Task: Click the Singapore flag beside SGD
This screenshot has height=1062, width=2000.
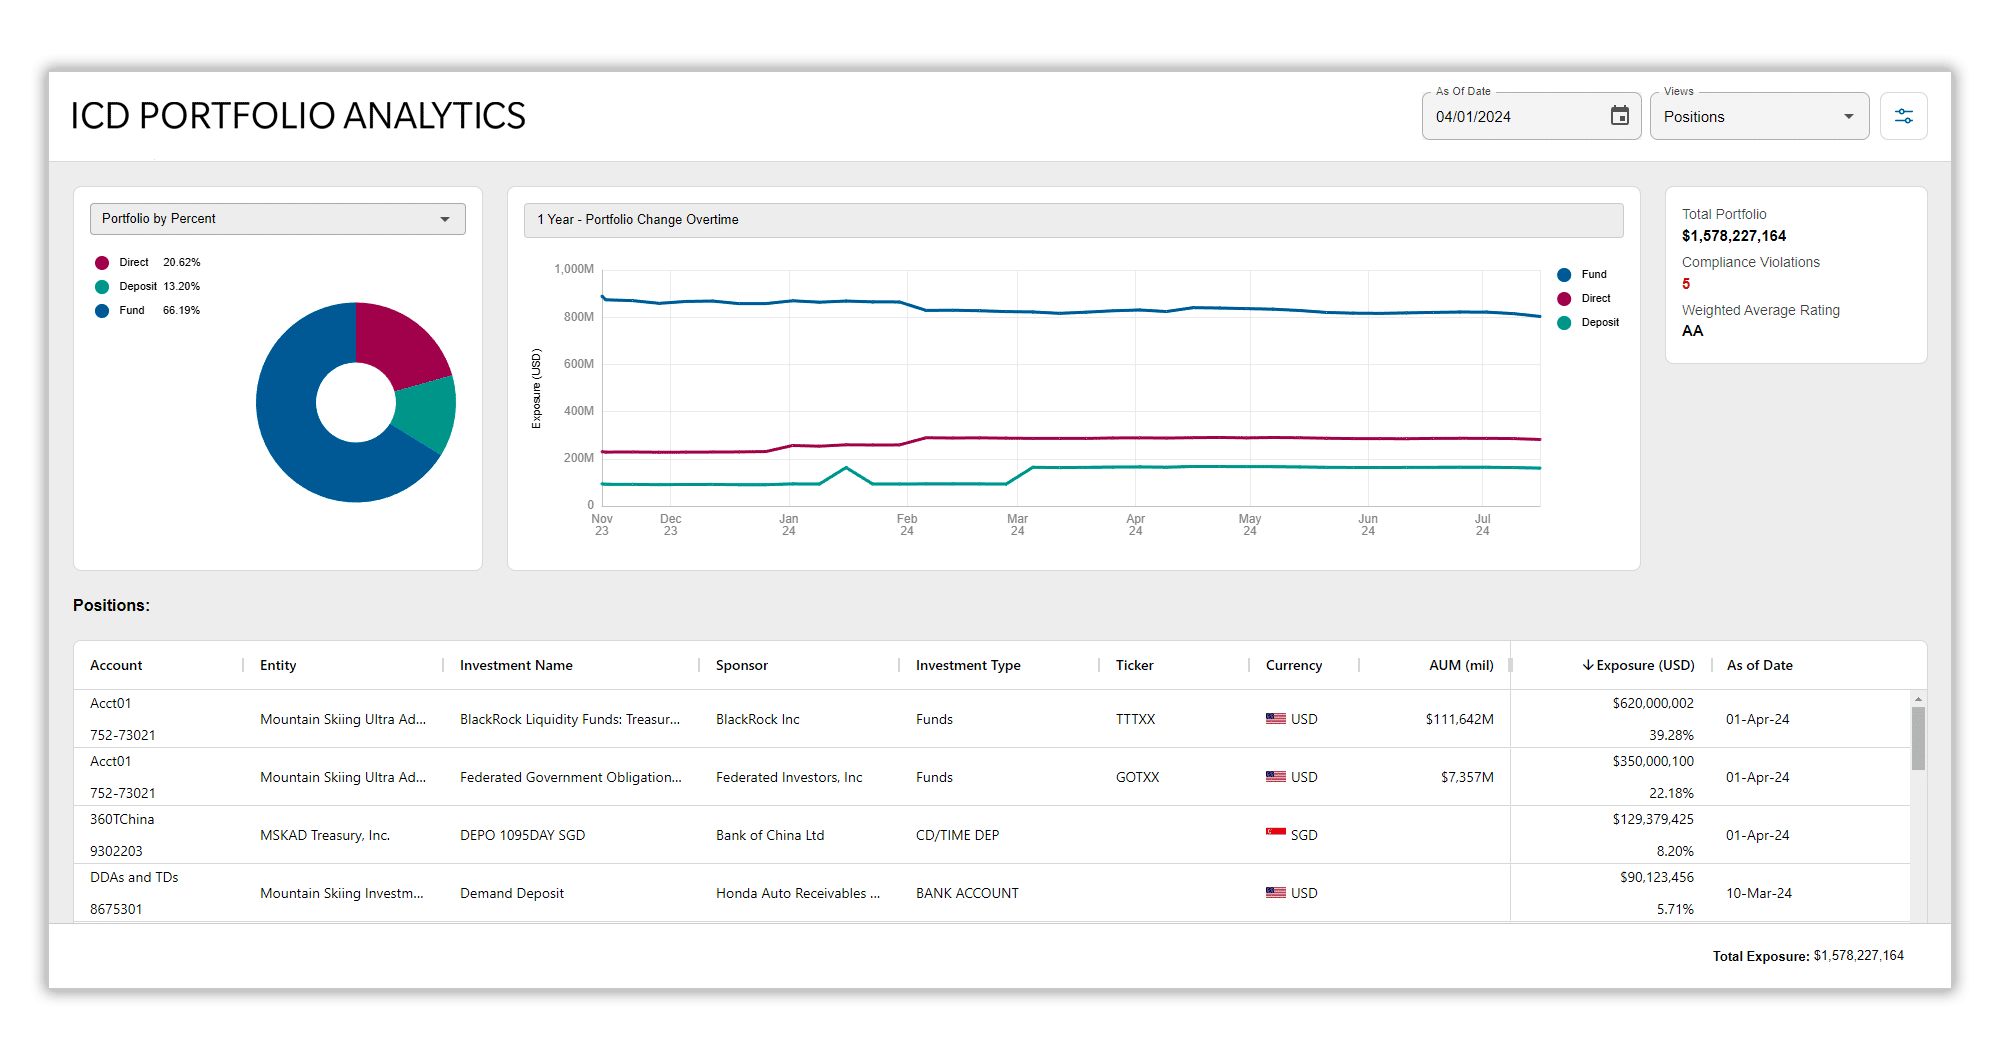Action: [1275, 834]
